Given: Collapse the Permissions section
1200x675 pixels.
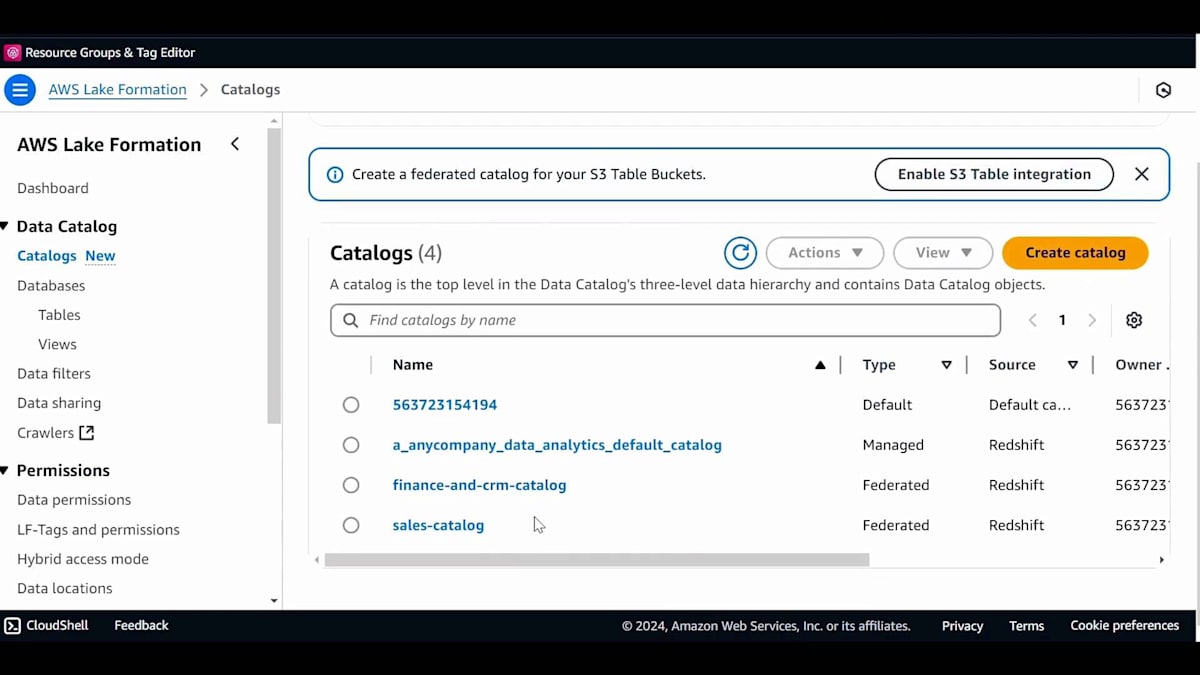Looking at the screenshot, I should pos(5,471).
